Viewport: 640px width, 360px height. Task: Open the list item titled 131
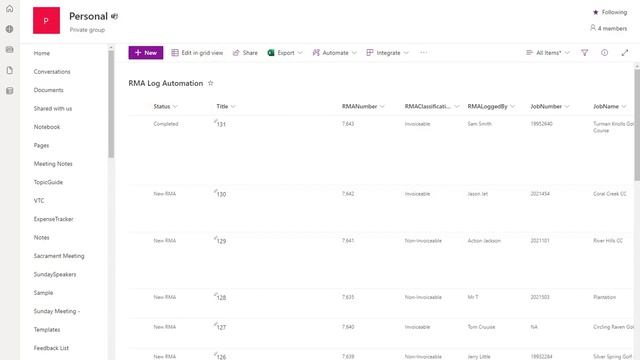[221, 124]
